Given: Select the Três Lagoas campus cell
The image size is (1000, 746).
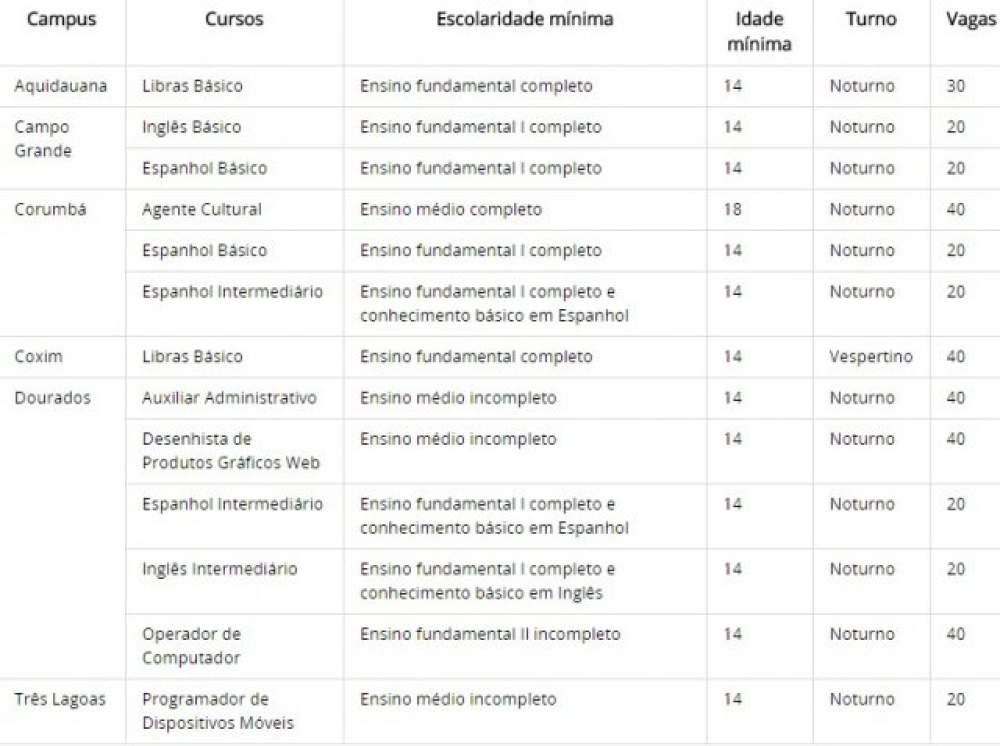Looking at the screenshot, I should pos(60,699).
